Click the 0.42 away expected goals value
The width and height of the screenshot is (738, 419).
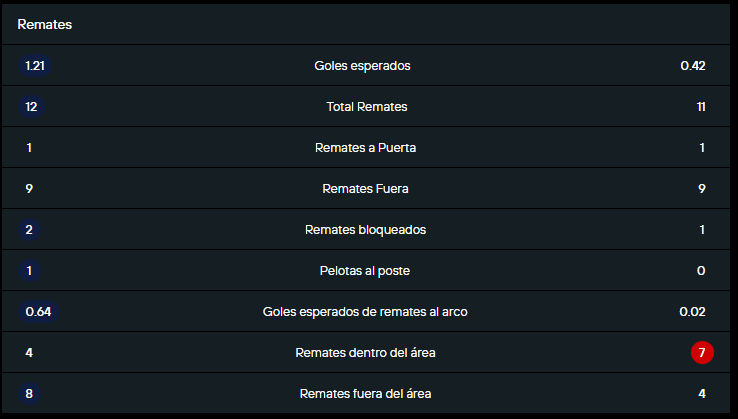(x=693, y=66)
